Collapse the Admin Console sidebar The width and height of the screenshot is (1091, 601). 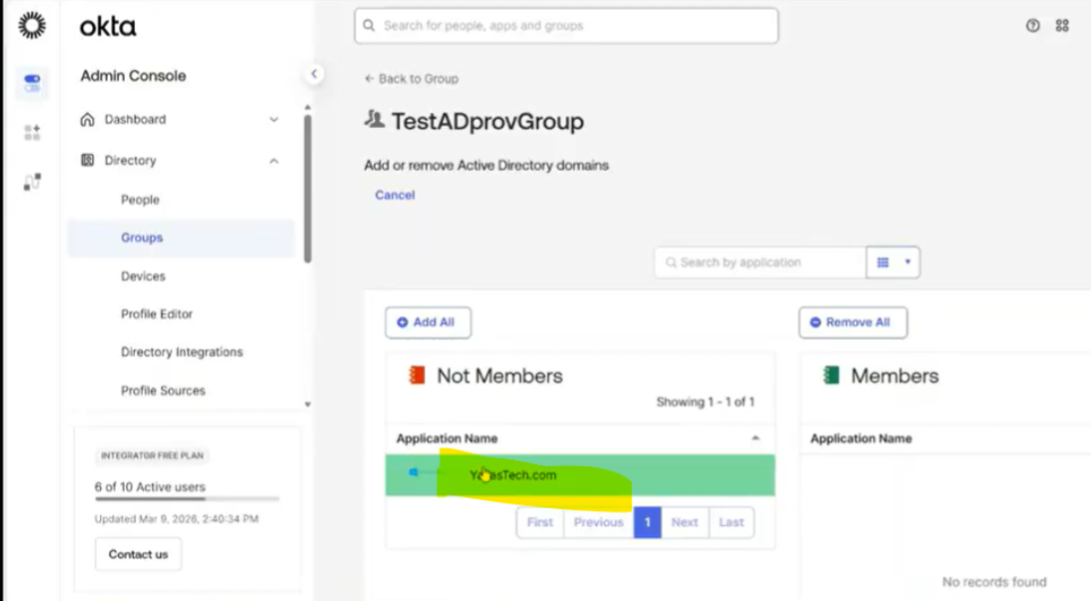314,74
